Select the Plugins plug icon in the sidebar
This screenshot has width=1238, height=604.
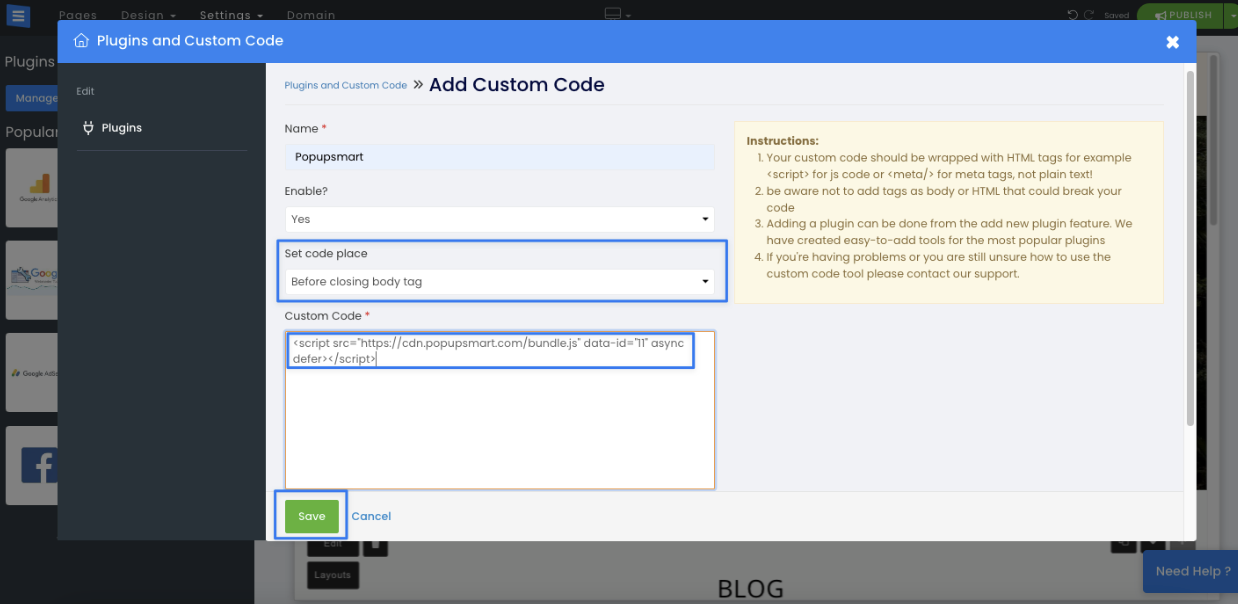[x=88, y=128]
